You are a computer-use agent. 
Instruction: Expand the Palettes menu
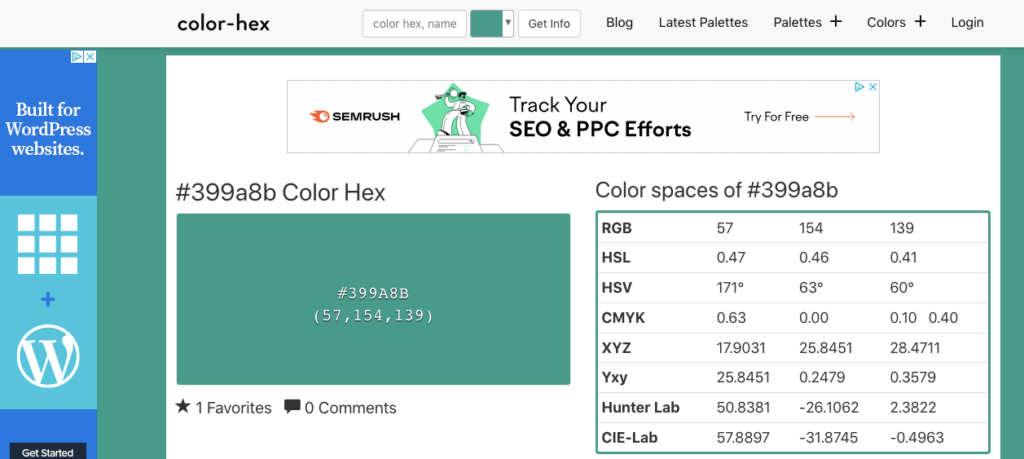click(798, 22)
